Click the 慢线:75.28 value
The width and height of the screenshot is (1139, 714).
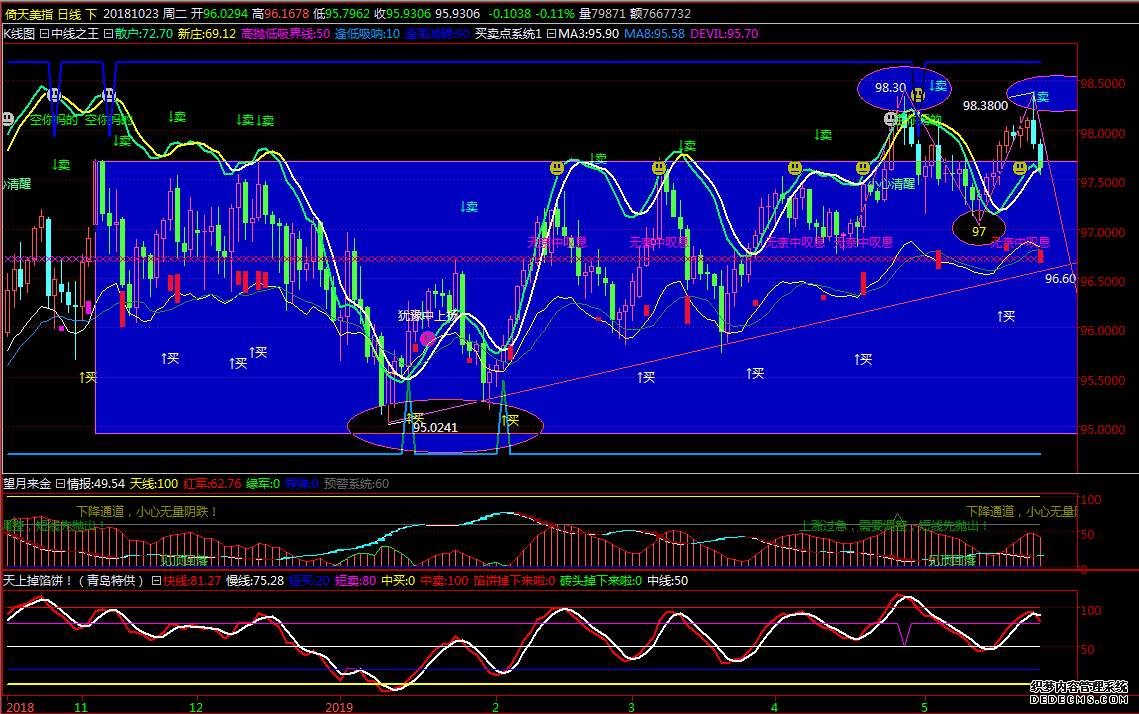click(x=255, y=580)
